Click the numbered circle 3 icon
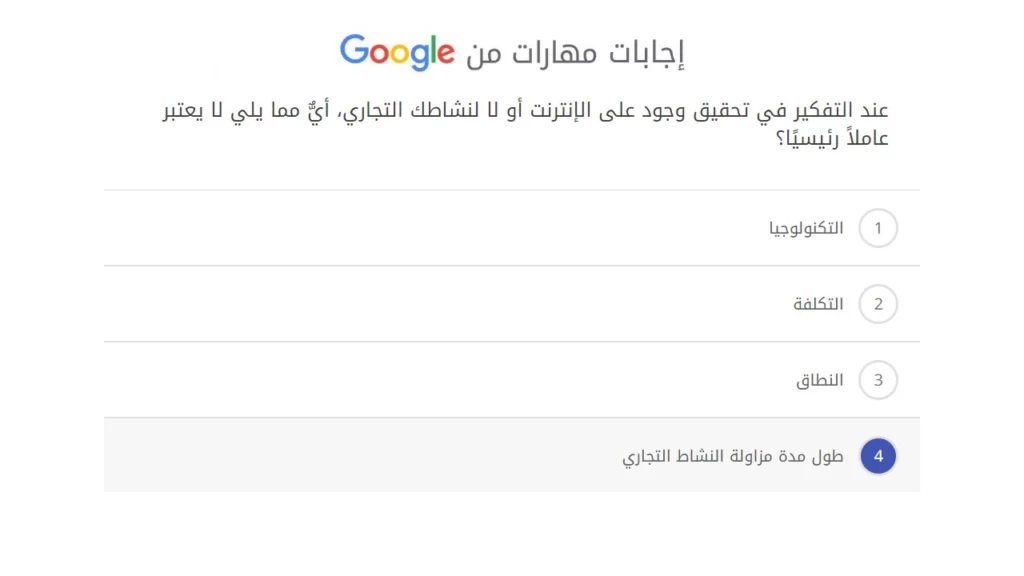 click(878, 380)
